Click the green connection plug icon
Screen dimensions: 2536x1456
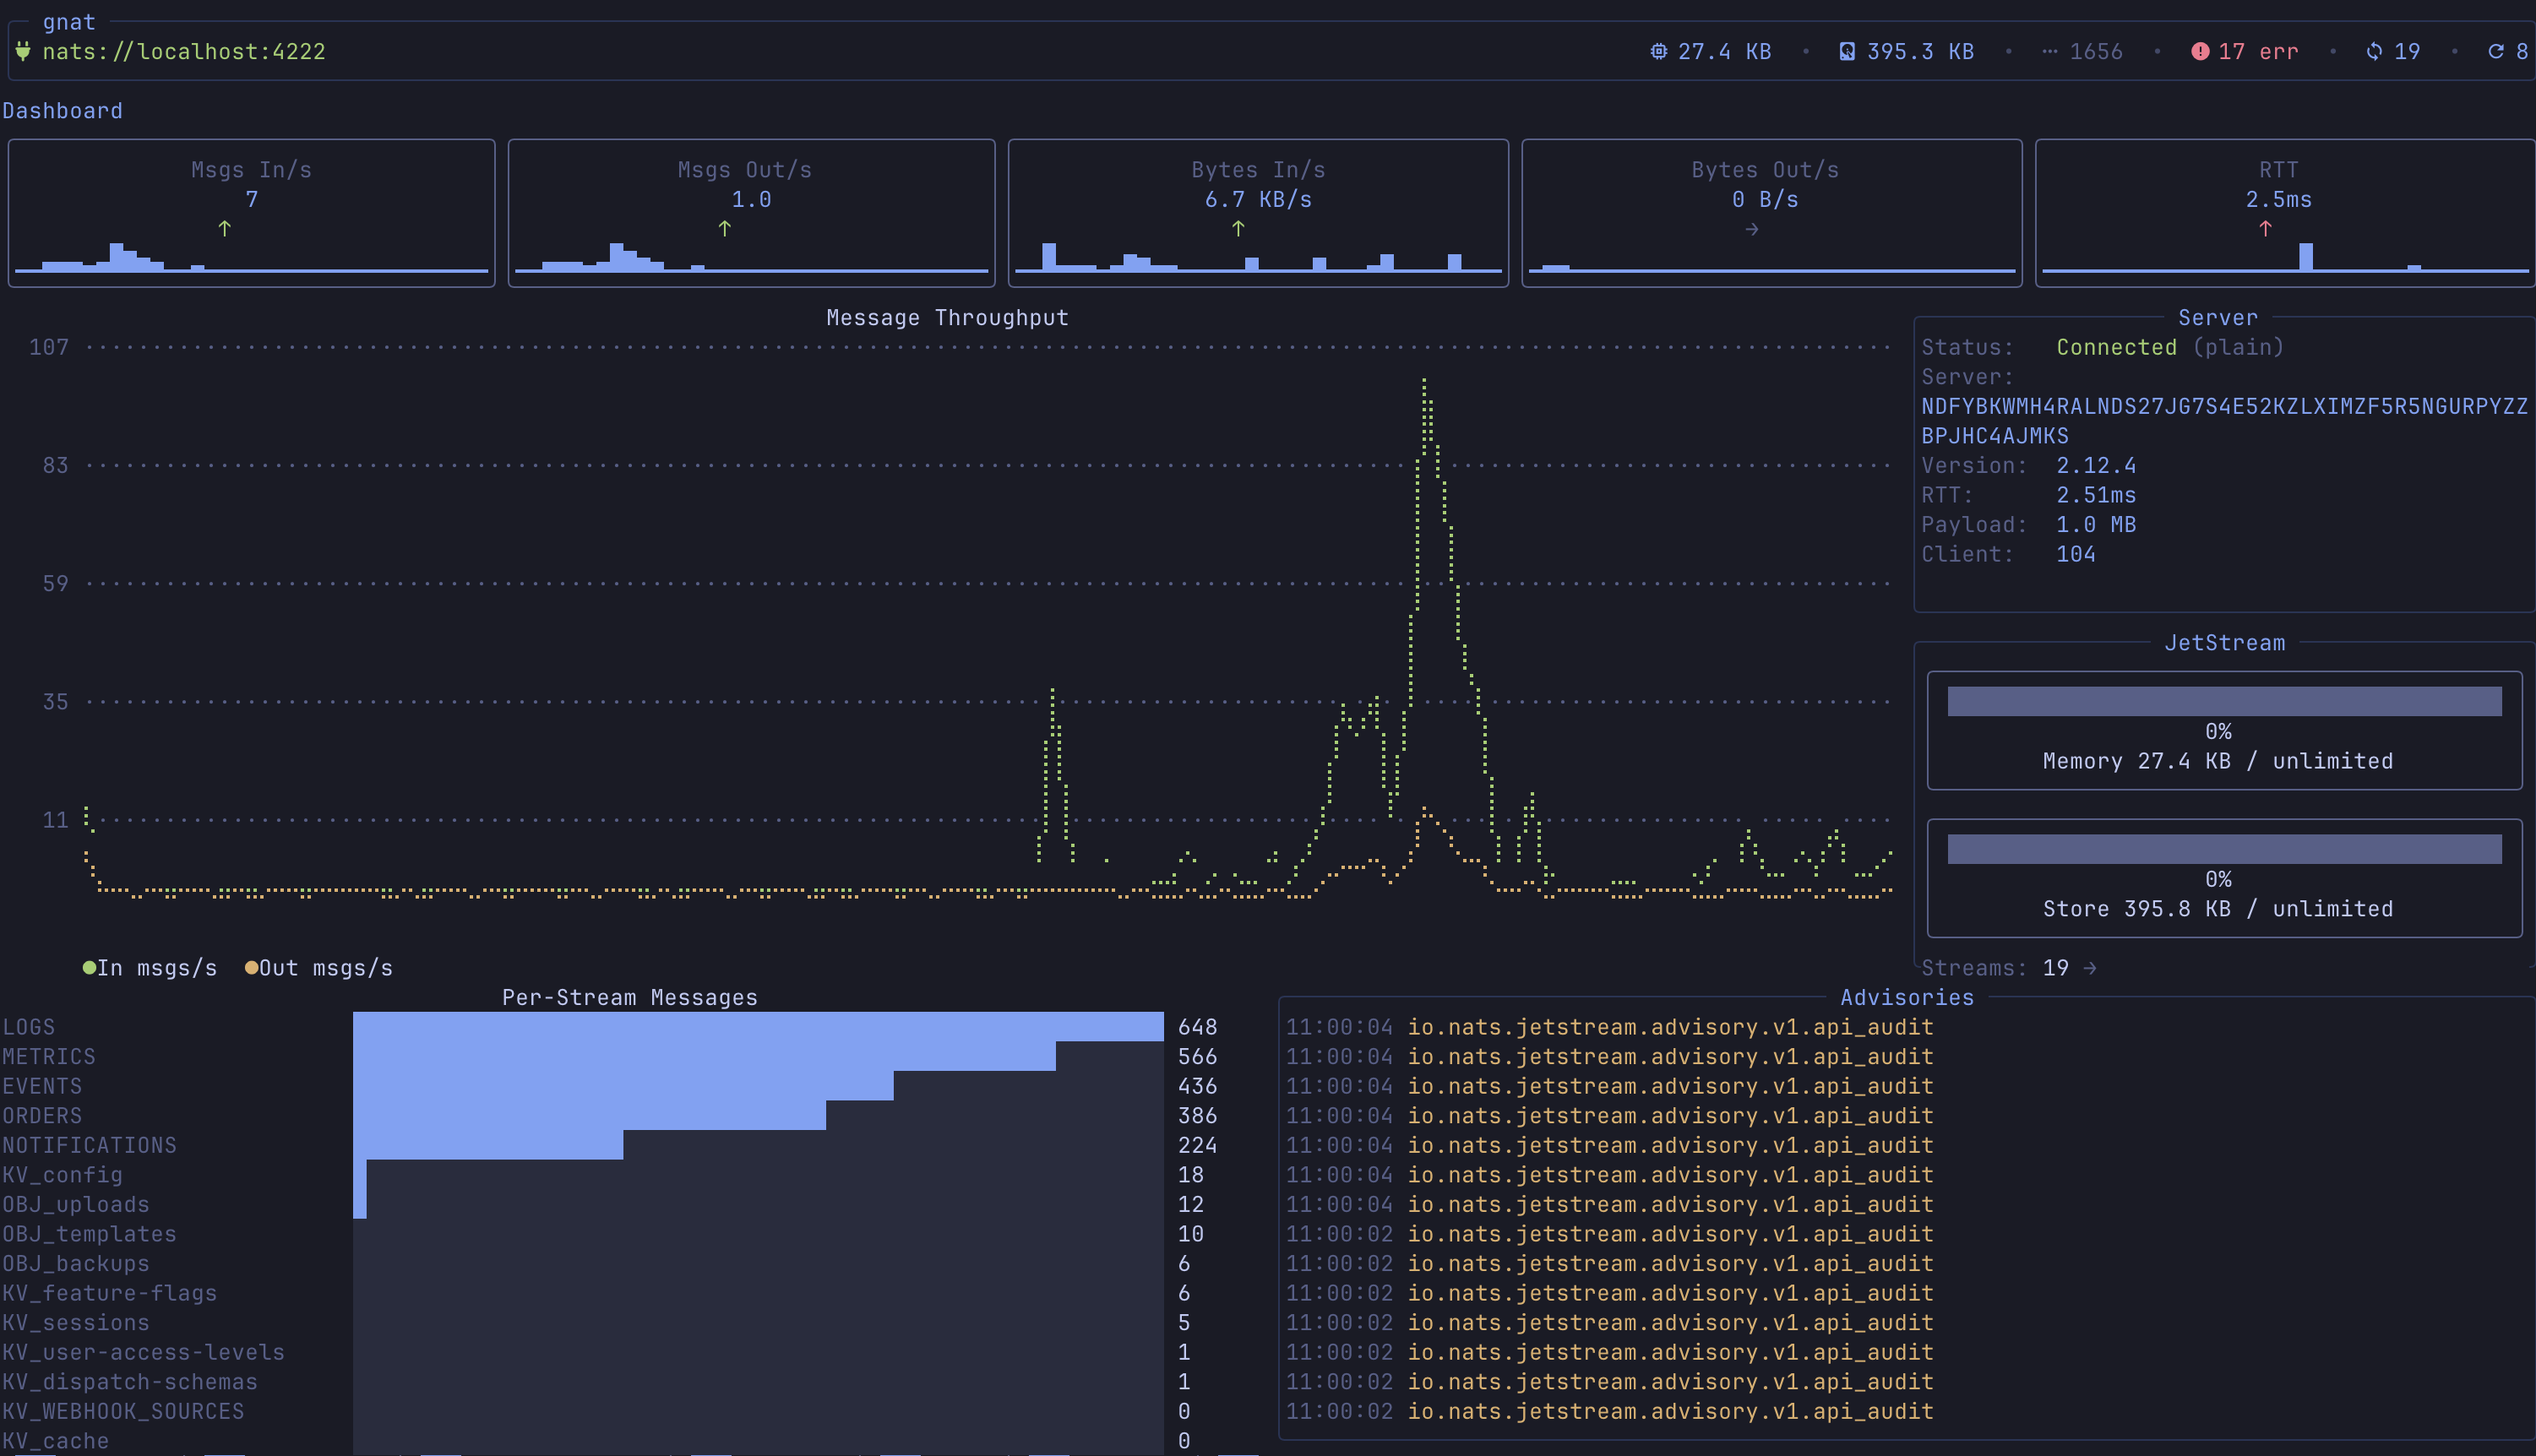23,51
